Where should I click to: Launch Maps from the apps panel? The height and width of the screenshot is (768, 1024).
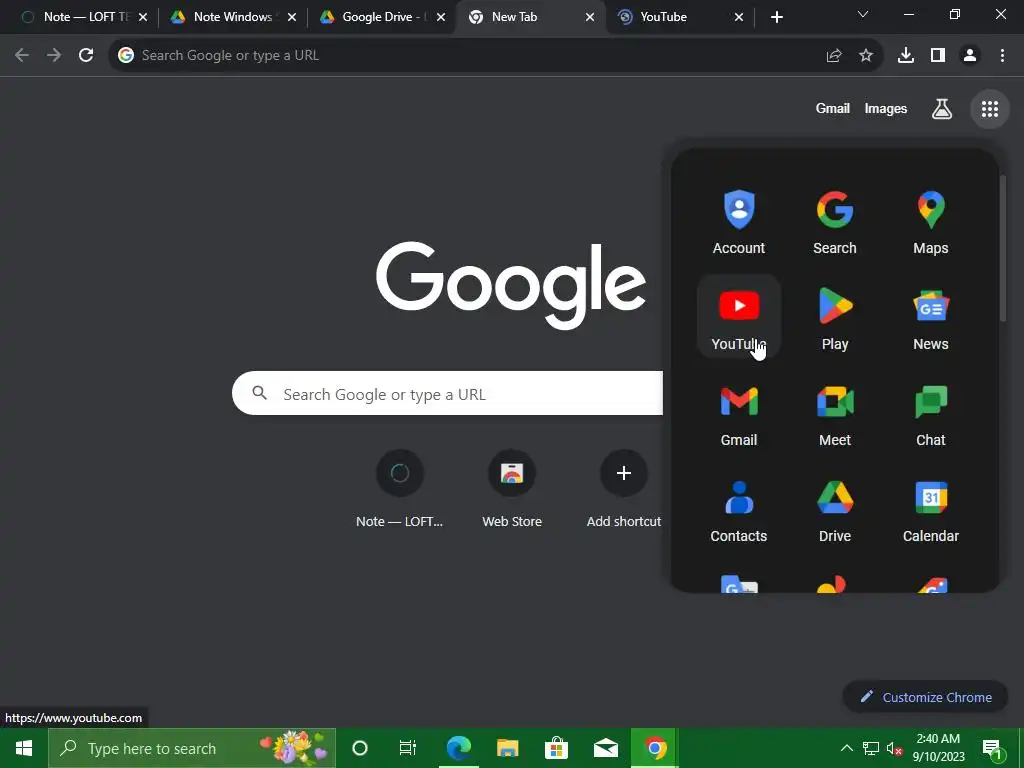[x=931, y=222]
